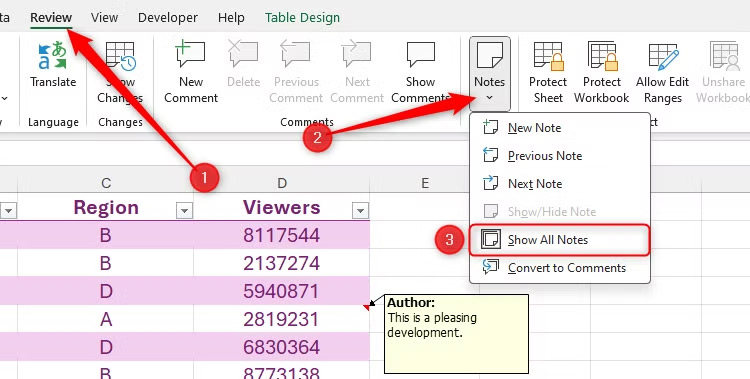The image size is (750, 379).
Task: Switch to the View tab
Action: [x=104, y=18]
